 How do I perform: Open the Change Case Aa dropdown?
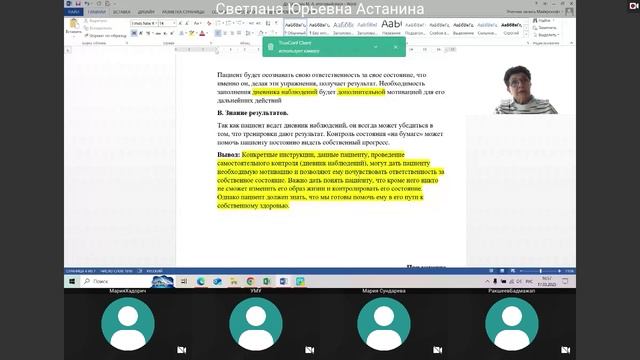(198, 23)
